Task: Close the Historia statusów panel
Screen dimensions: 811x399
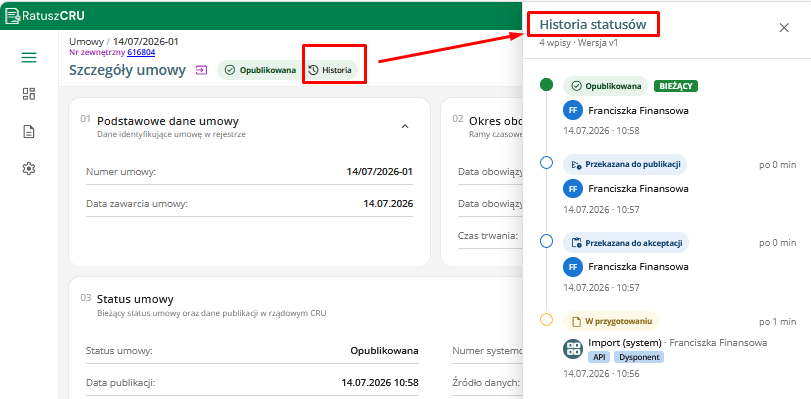Action: pos(784,28)
